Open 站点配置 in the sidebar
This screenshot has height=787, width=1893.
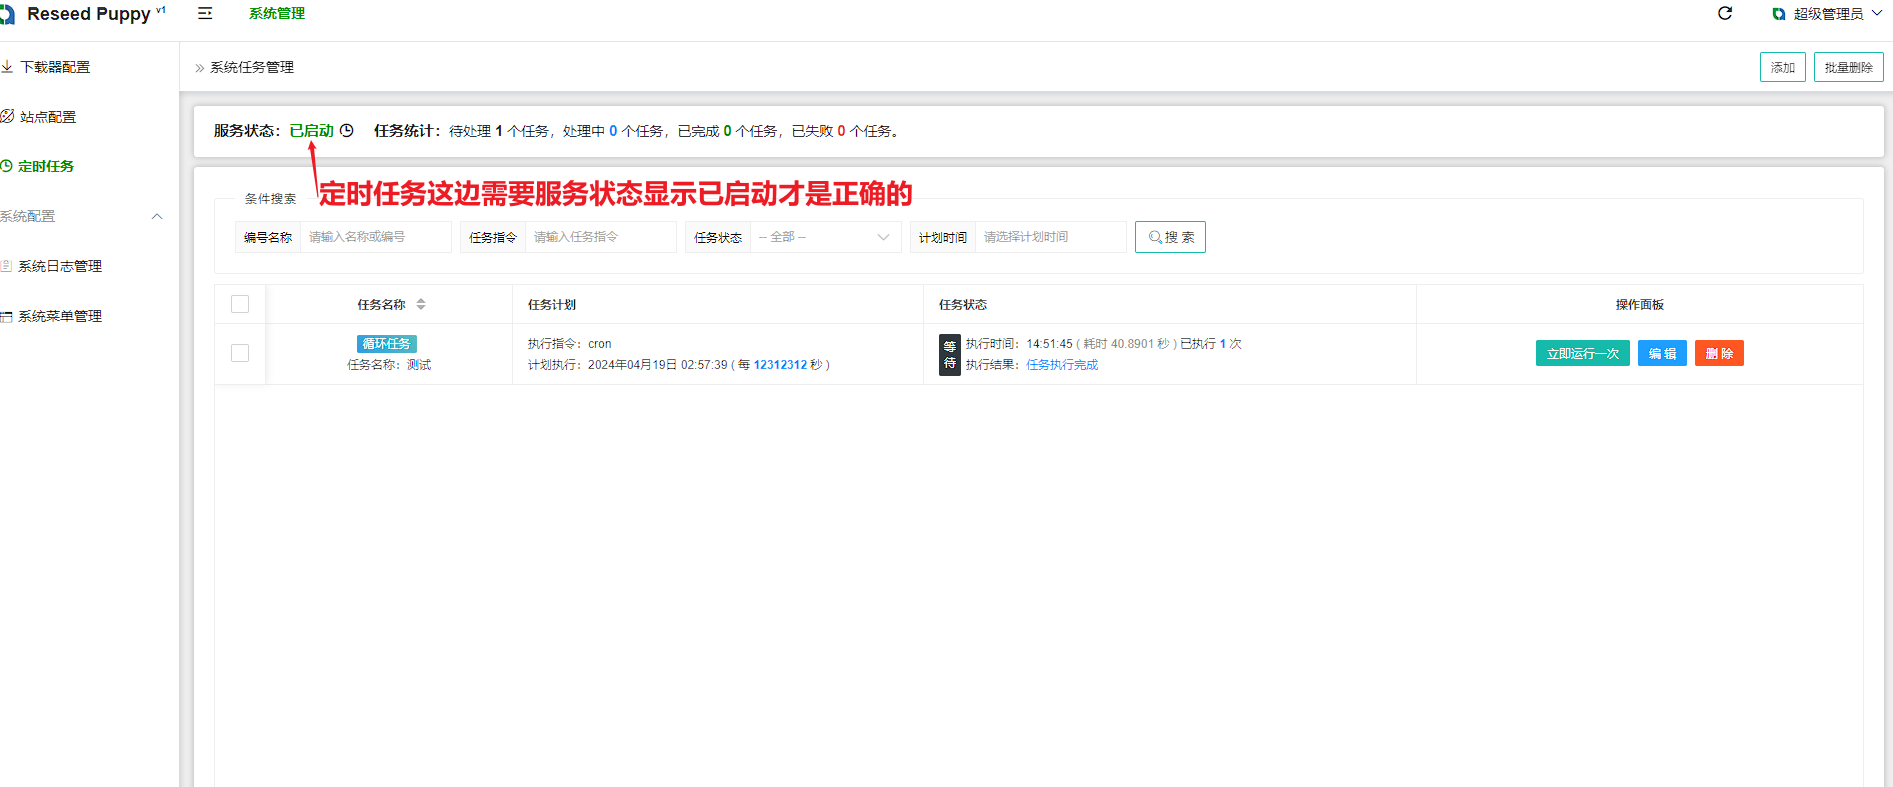coord(47,117)
